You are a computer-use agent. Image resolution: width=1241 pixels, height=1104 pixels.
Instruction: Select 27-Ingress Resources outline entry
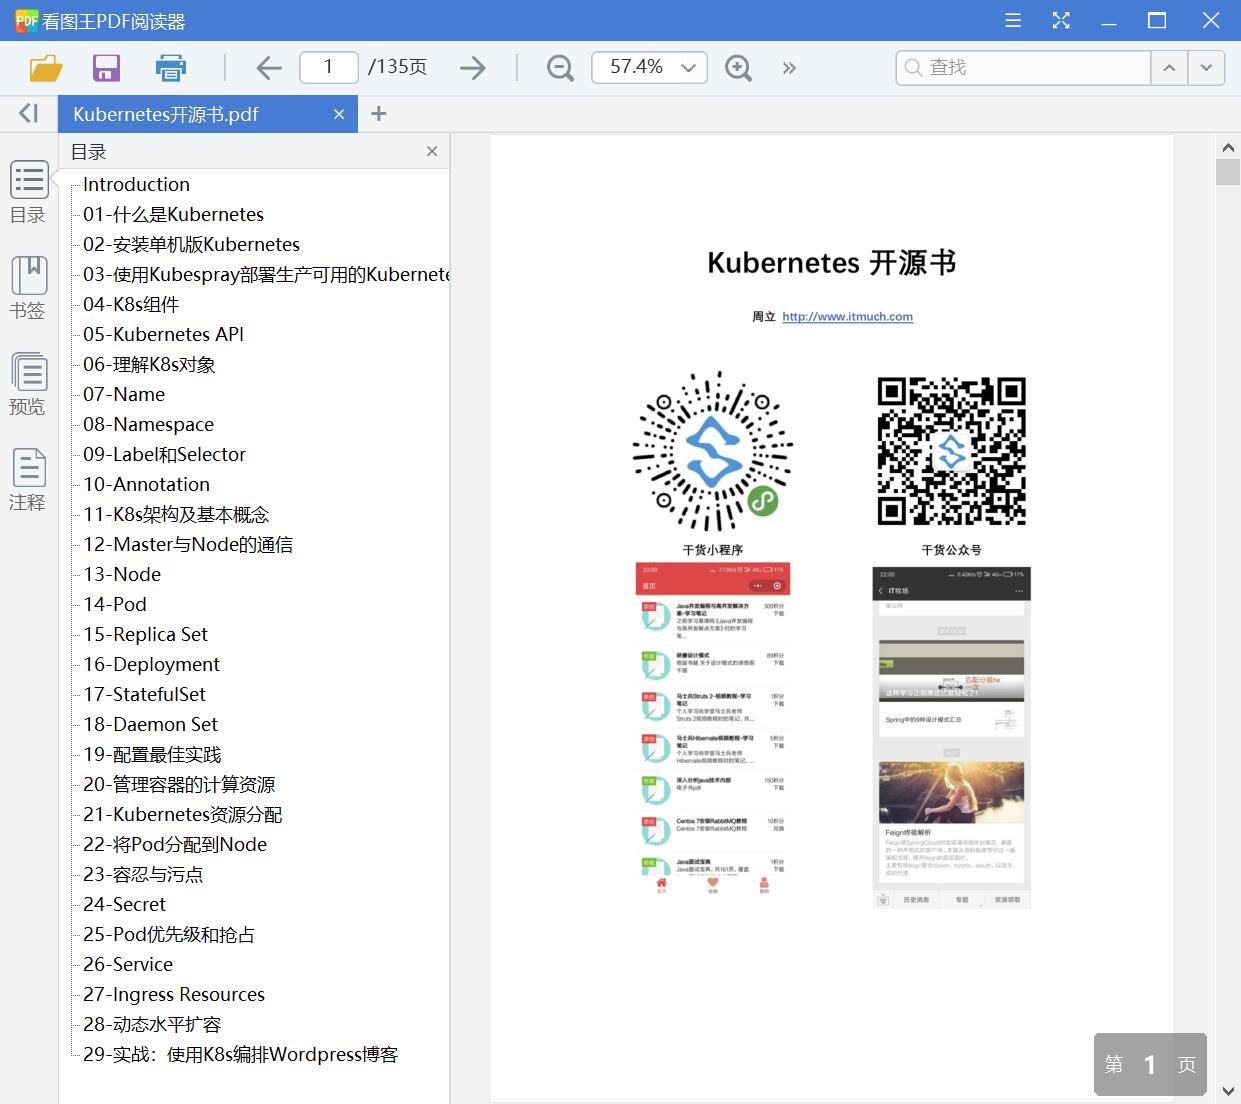[174, 994]
